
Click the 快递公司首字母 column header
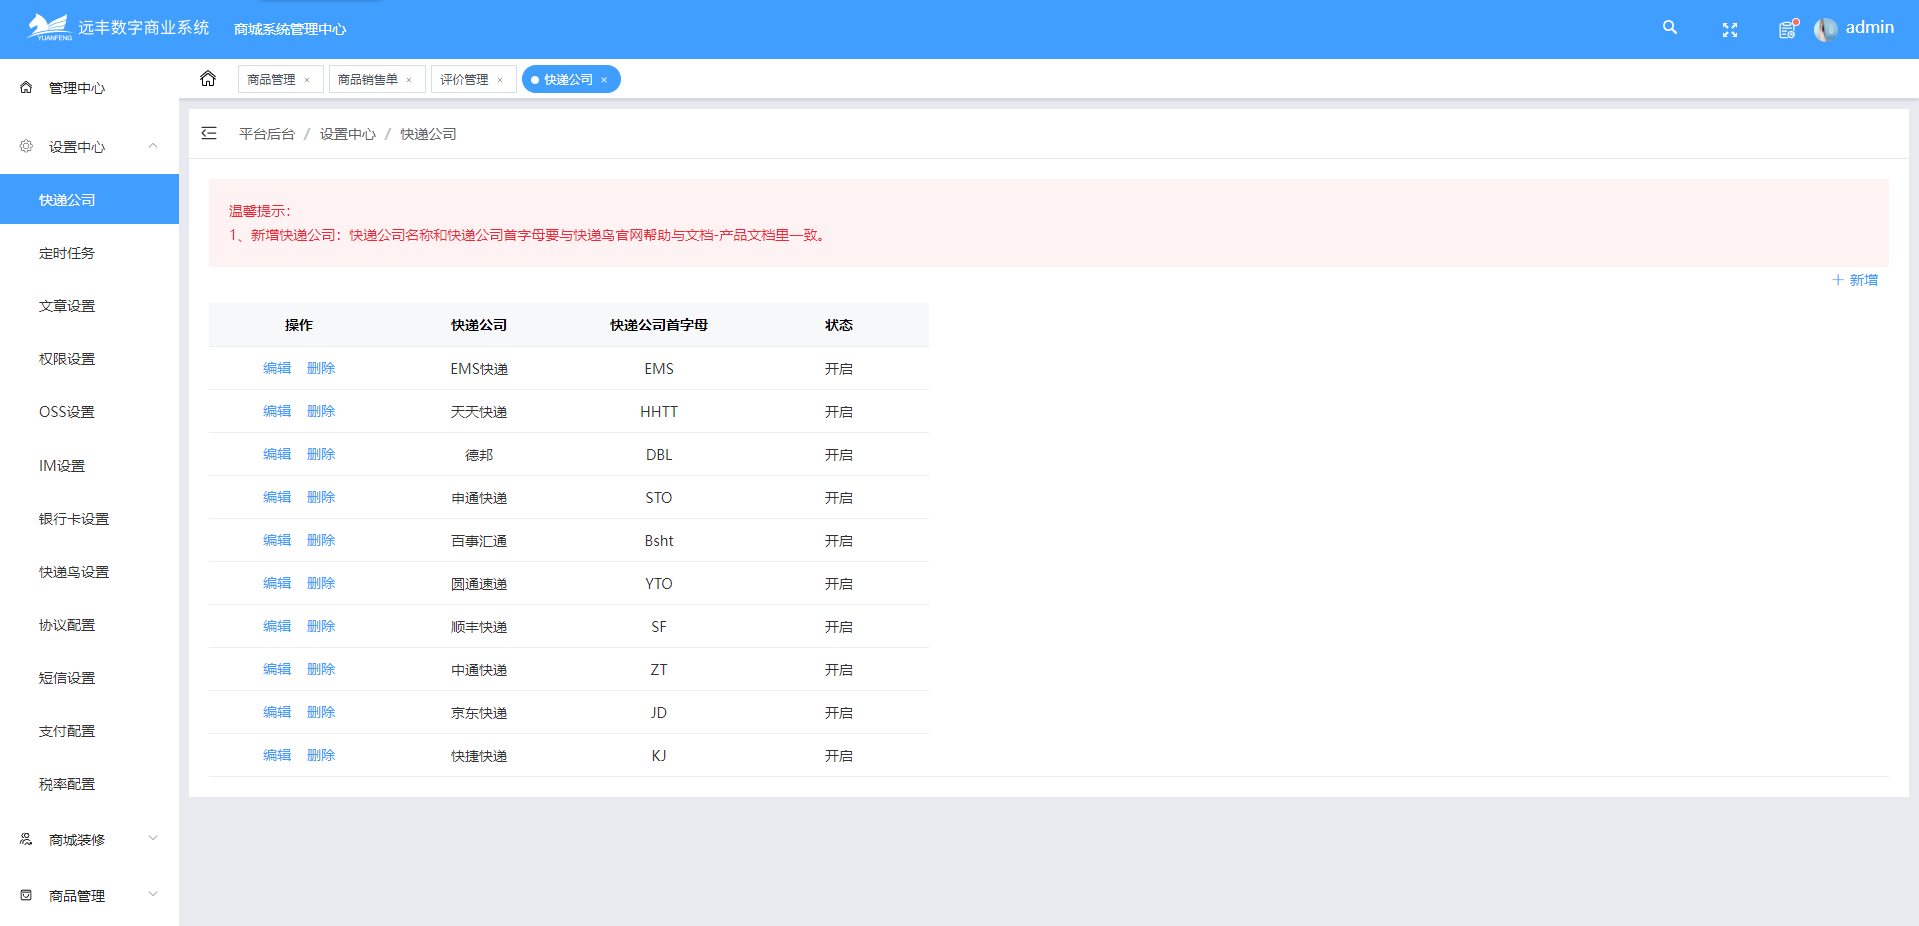pyautogui.click(x=659, y=325)
